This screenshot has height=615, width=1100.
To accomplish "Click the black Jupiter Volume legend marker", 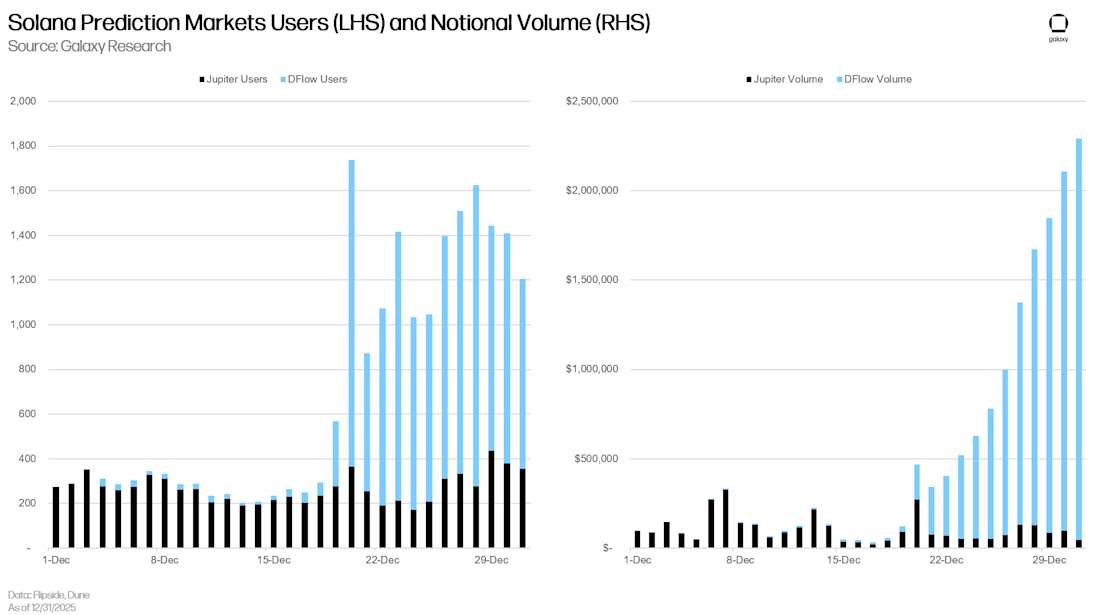I will tap(751, 79).
